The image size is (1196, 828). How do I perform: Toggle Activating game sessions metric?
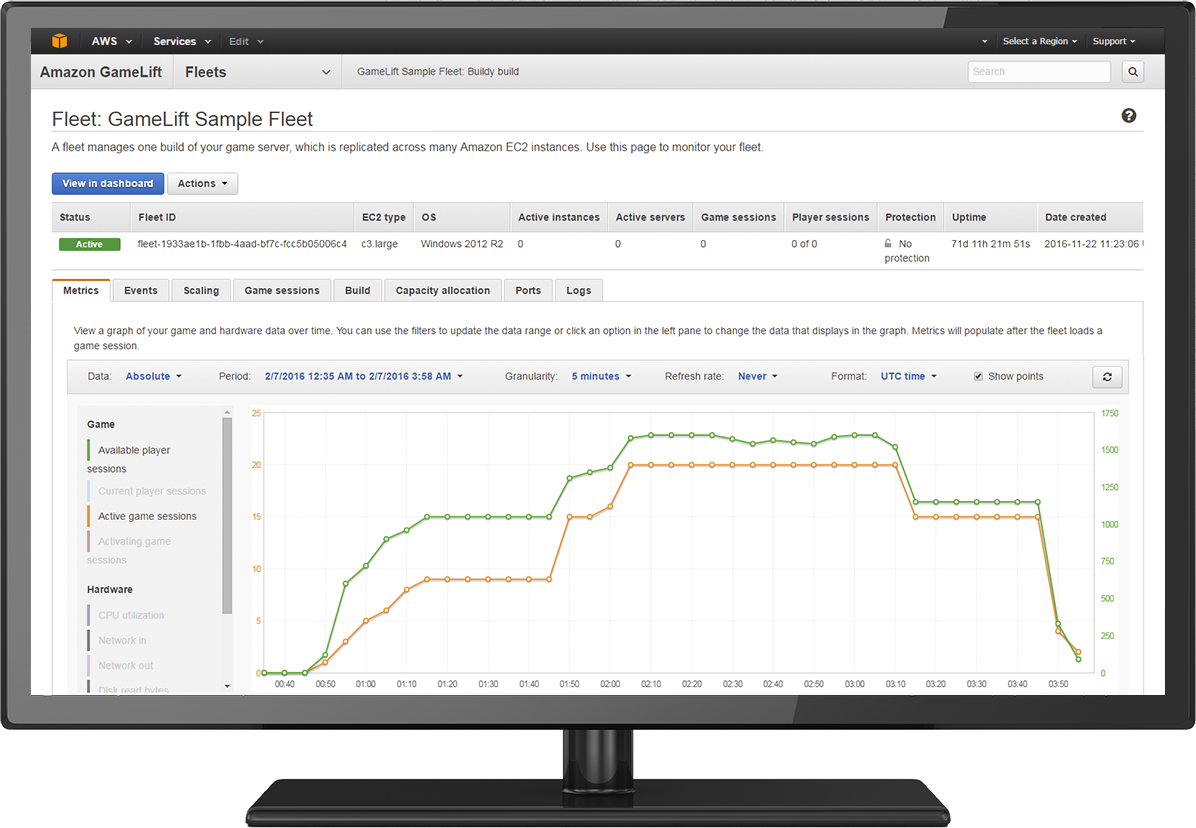click(129, 550)
